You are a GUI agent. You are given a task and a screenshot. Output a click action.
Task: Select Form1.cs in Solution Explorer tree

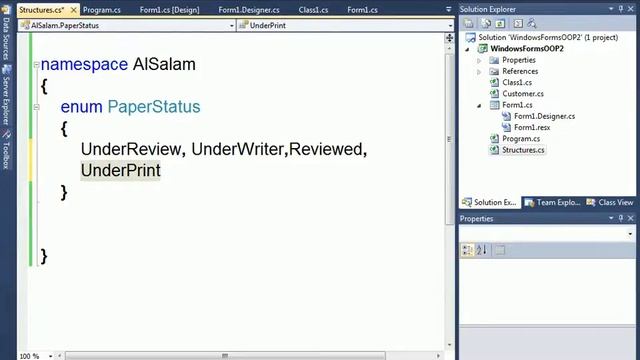(x=517, y=105)
